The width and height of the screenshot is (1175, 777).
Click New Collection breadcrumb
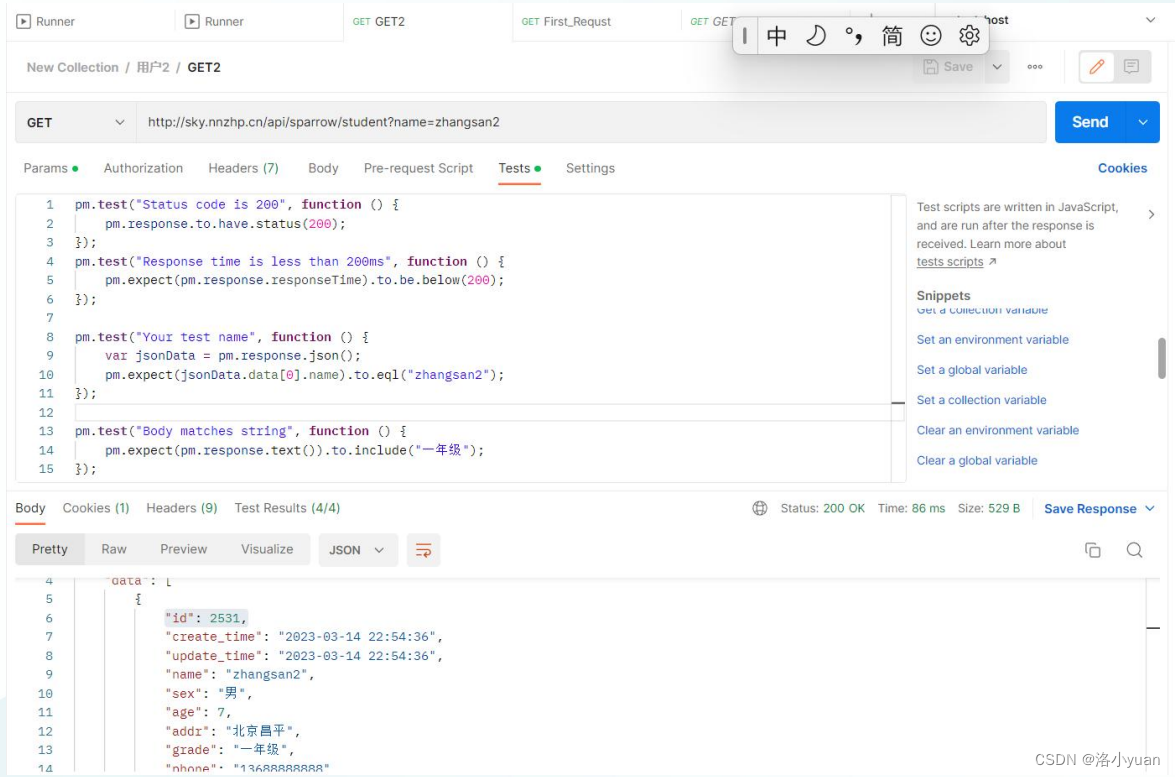click(73, 67)
